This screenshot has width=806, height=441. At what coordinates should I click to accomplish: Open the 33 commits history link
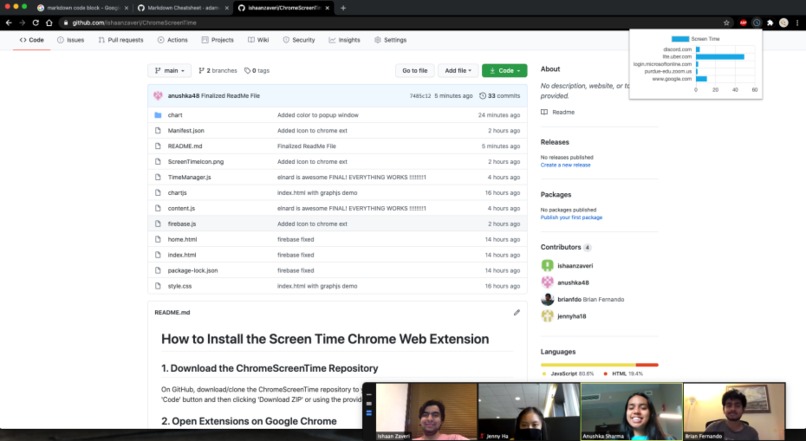coord(500,96)
